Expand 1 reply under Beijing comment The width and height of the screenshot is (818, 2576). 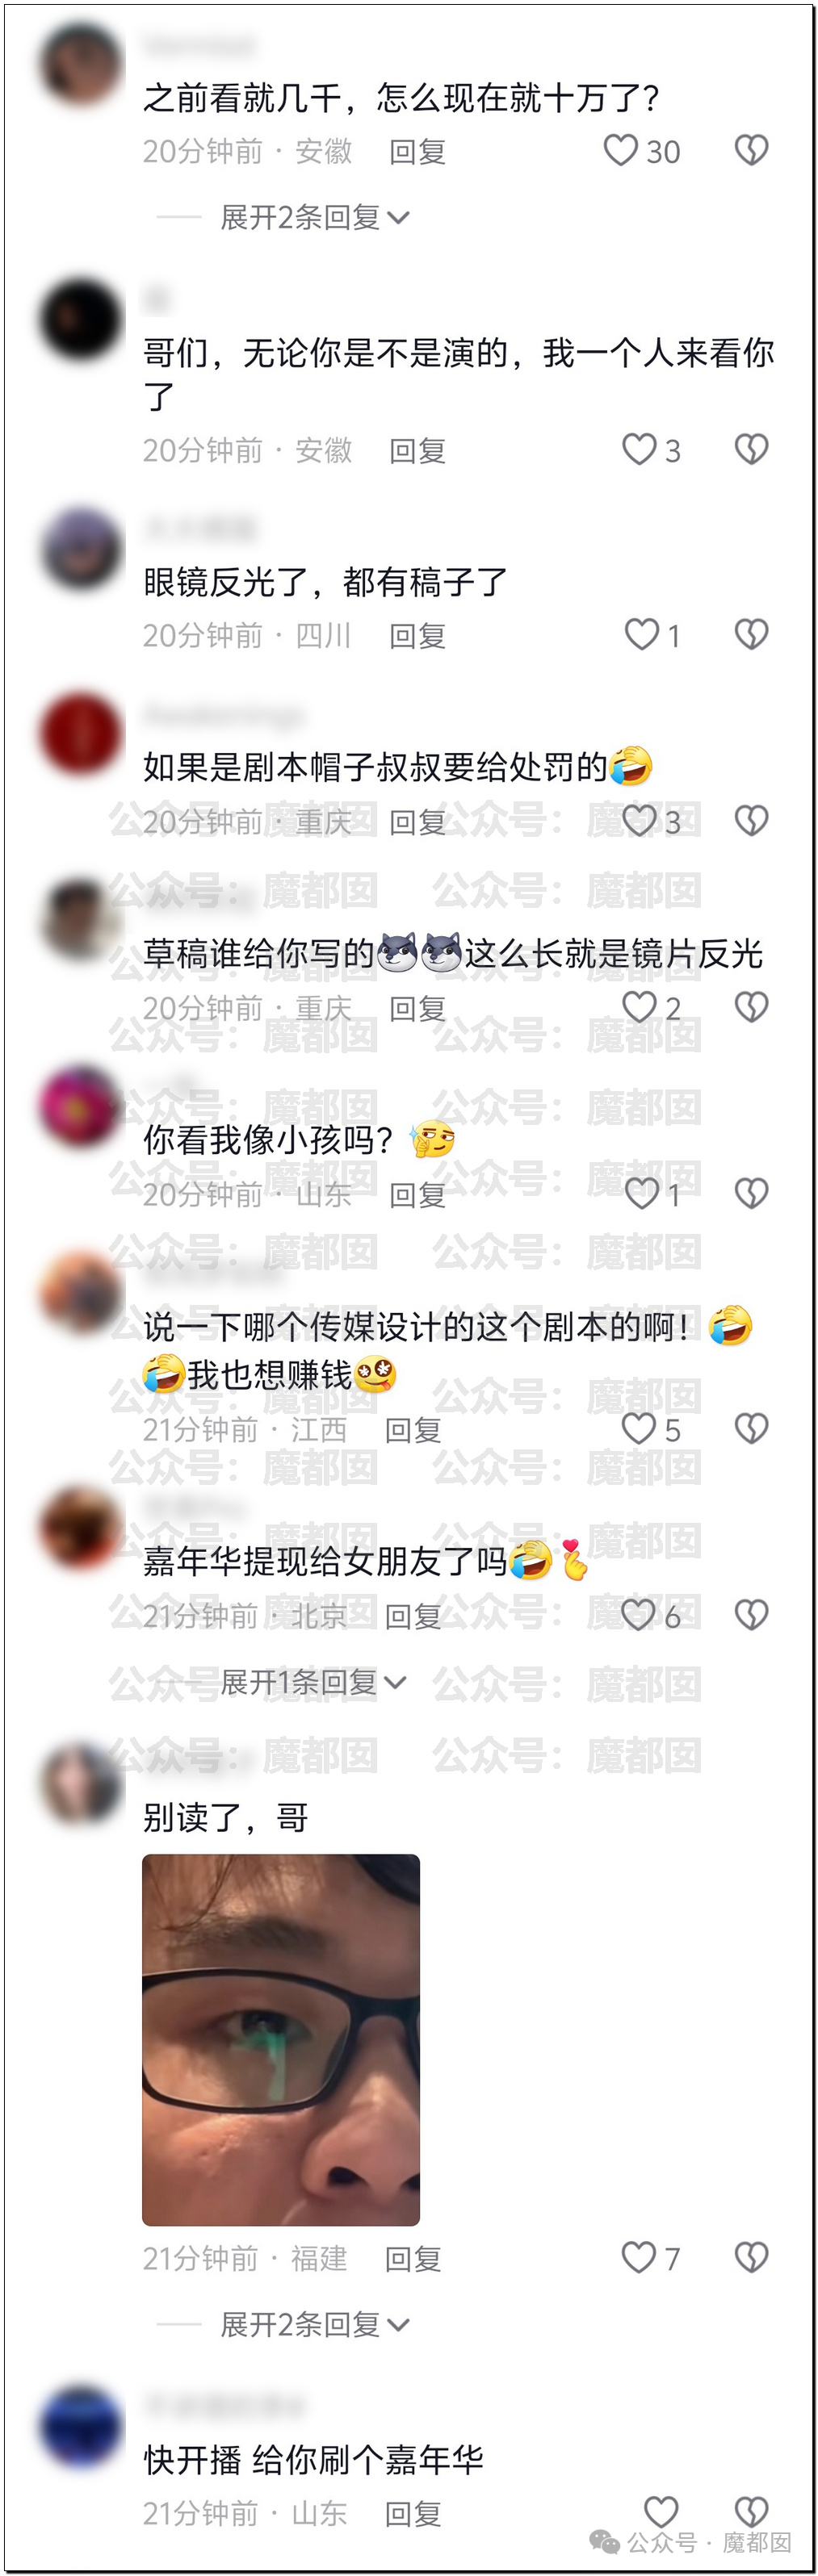(x=313, y=1682)
